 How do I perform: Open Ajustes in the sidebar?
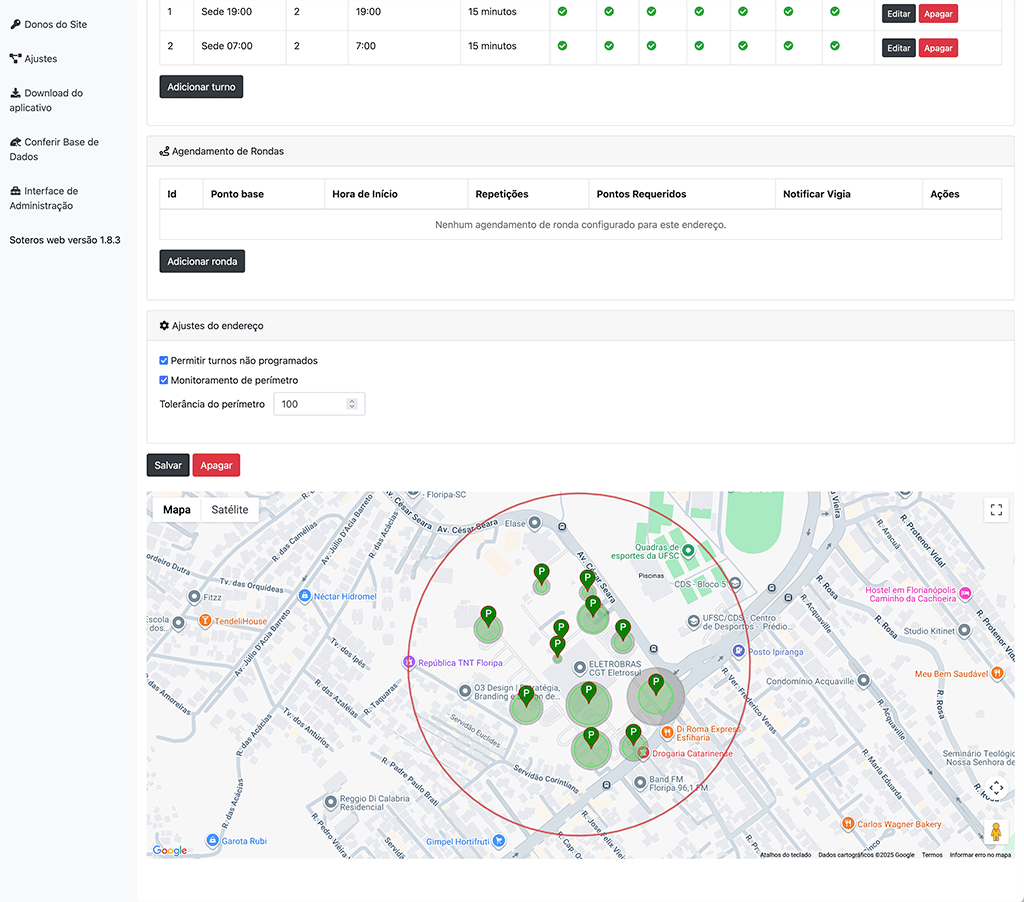click(40, 59)
